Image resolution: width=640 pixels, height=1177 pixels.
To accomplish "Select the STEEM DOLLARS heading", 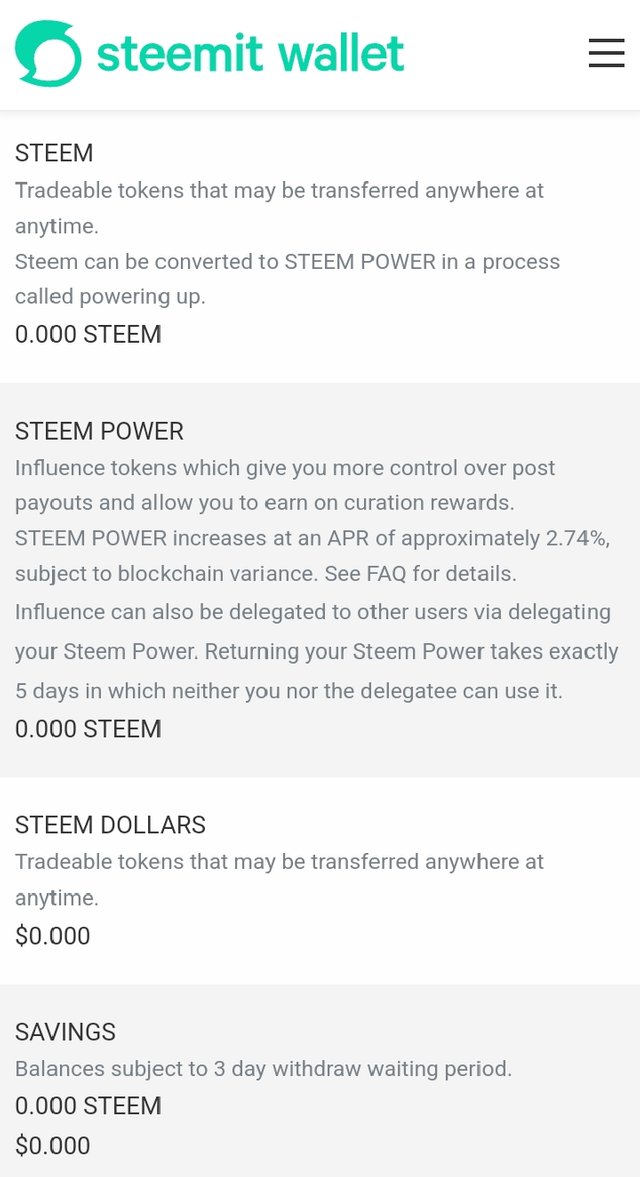I will click(110, 825).
